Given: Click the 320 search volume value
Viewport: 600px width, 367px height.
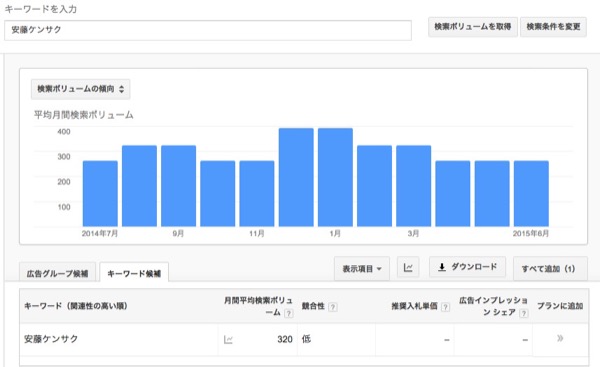Looking at the screenshot, I should 285,339.
